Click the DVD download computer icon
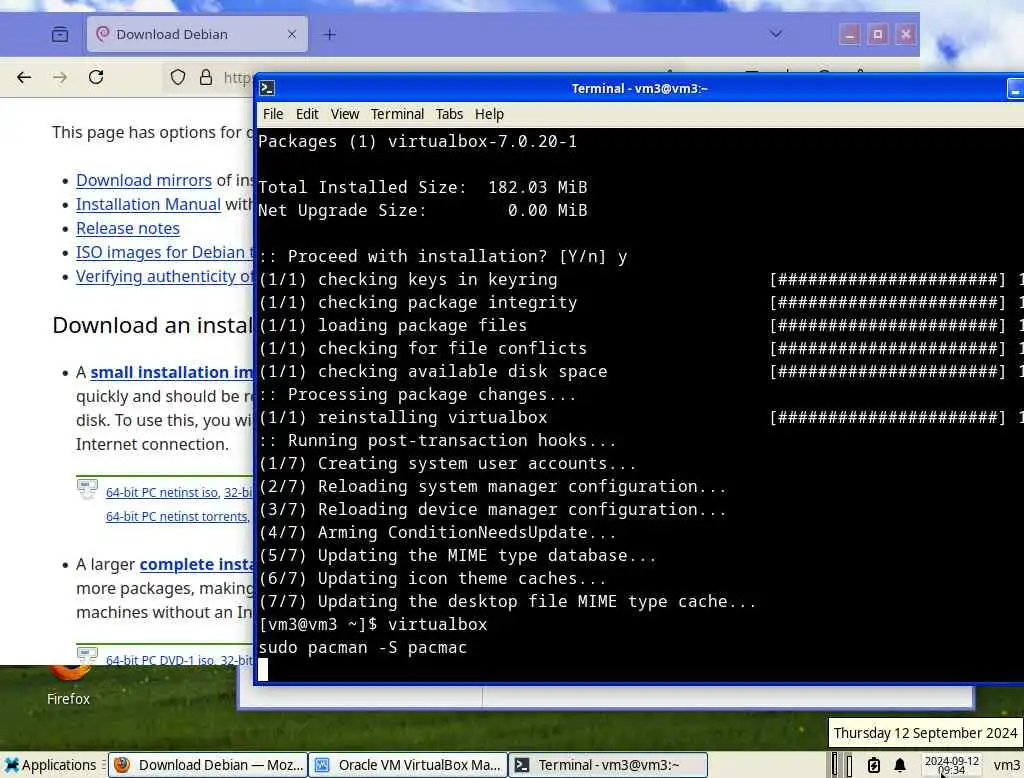The height and width of the screenshot is (778, 1024). tap(87, 655)
